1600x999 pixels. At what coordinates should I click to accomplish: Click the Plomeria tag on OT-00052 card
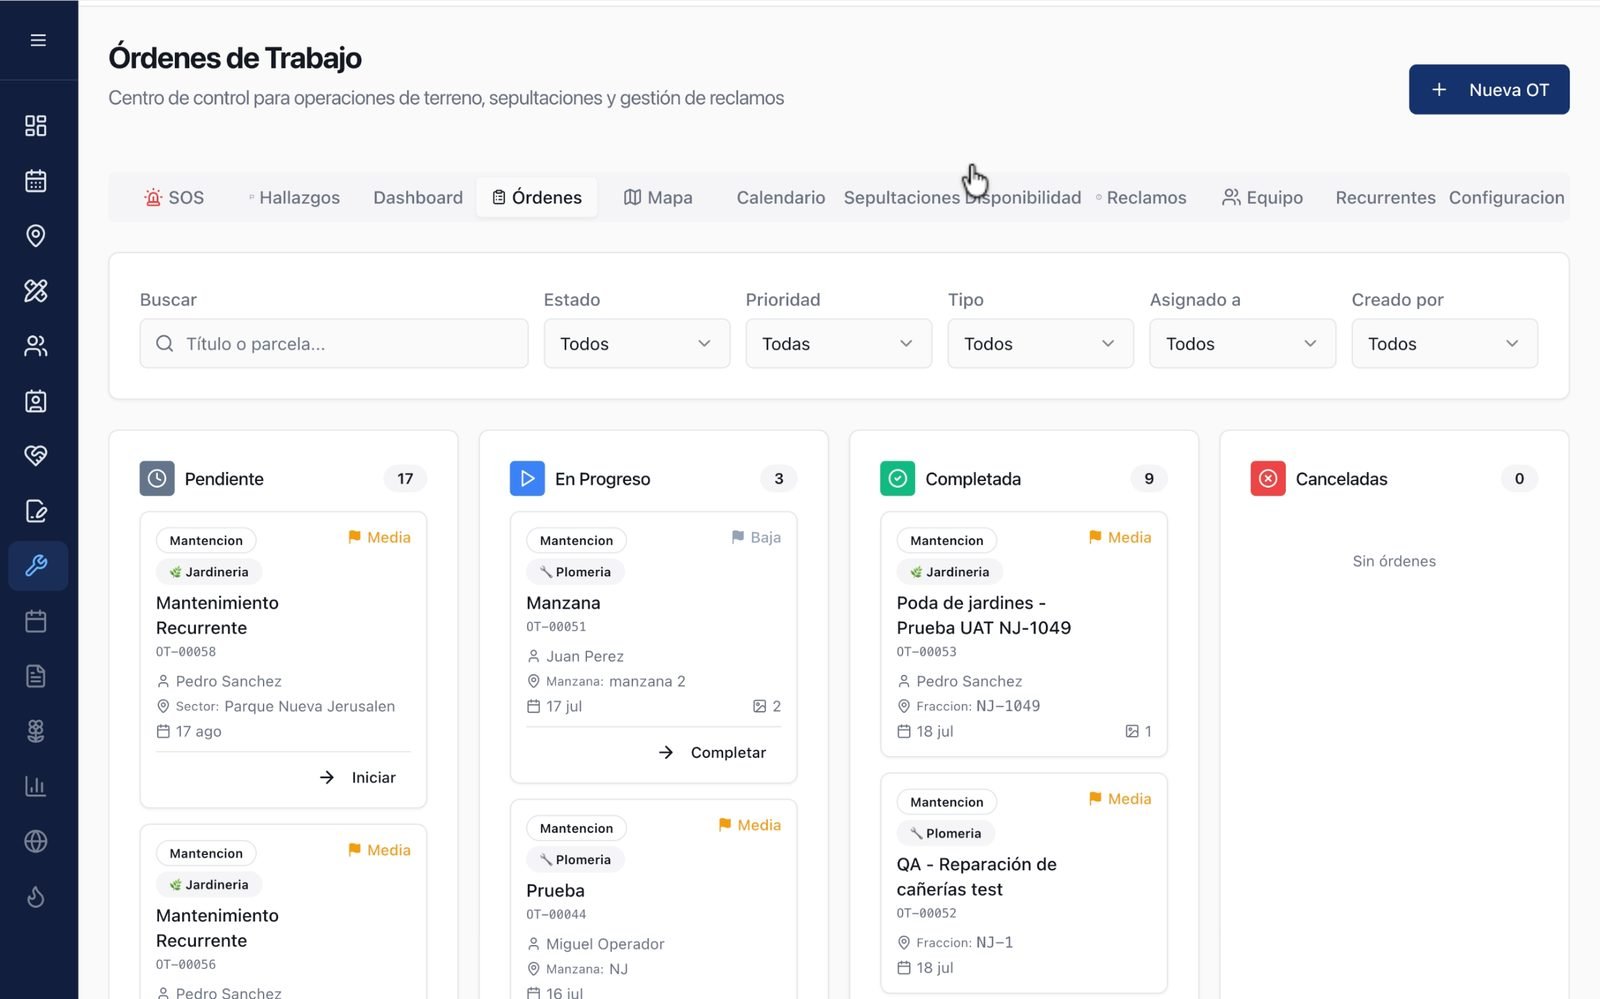(x=945, y=833)
